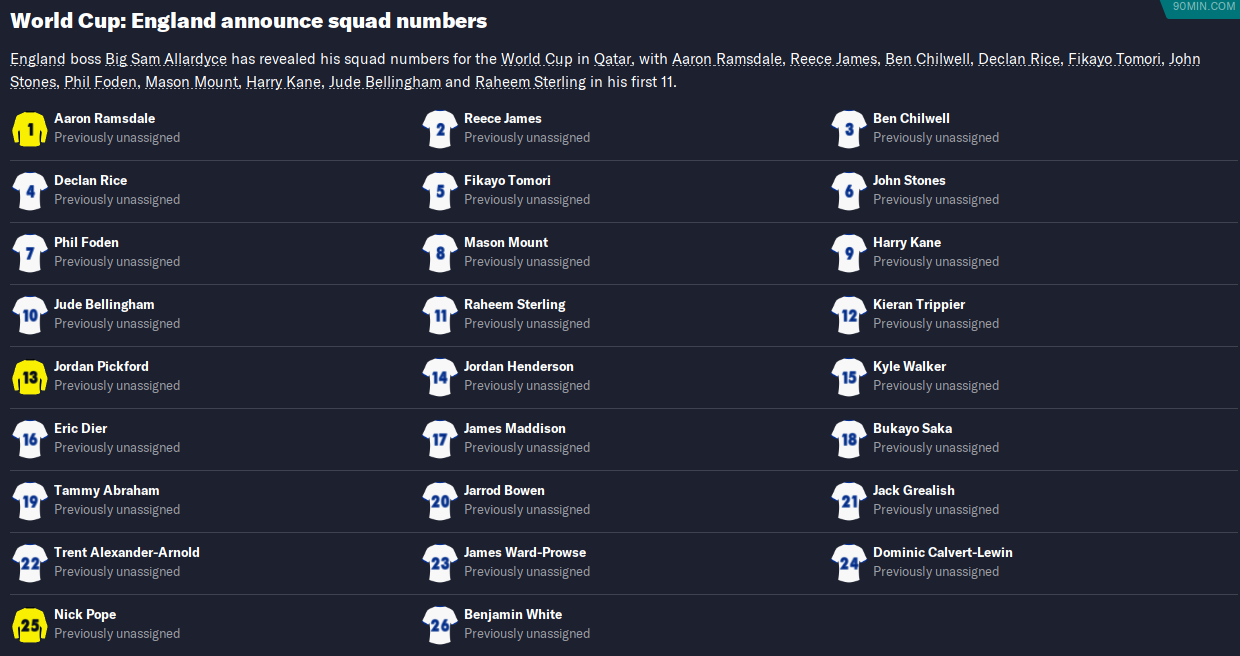Click the Fikayo Tomori link in the paragraph
Screen dimensions: 1240x656
(x=1114, y=59)
